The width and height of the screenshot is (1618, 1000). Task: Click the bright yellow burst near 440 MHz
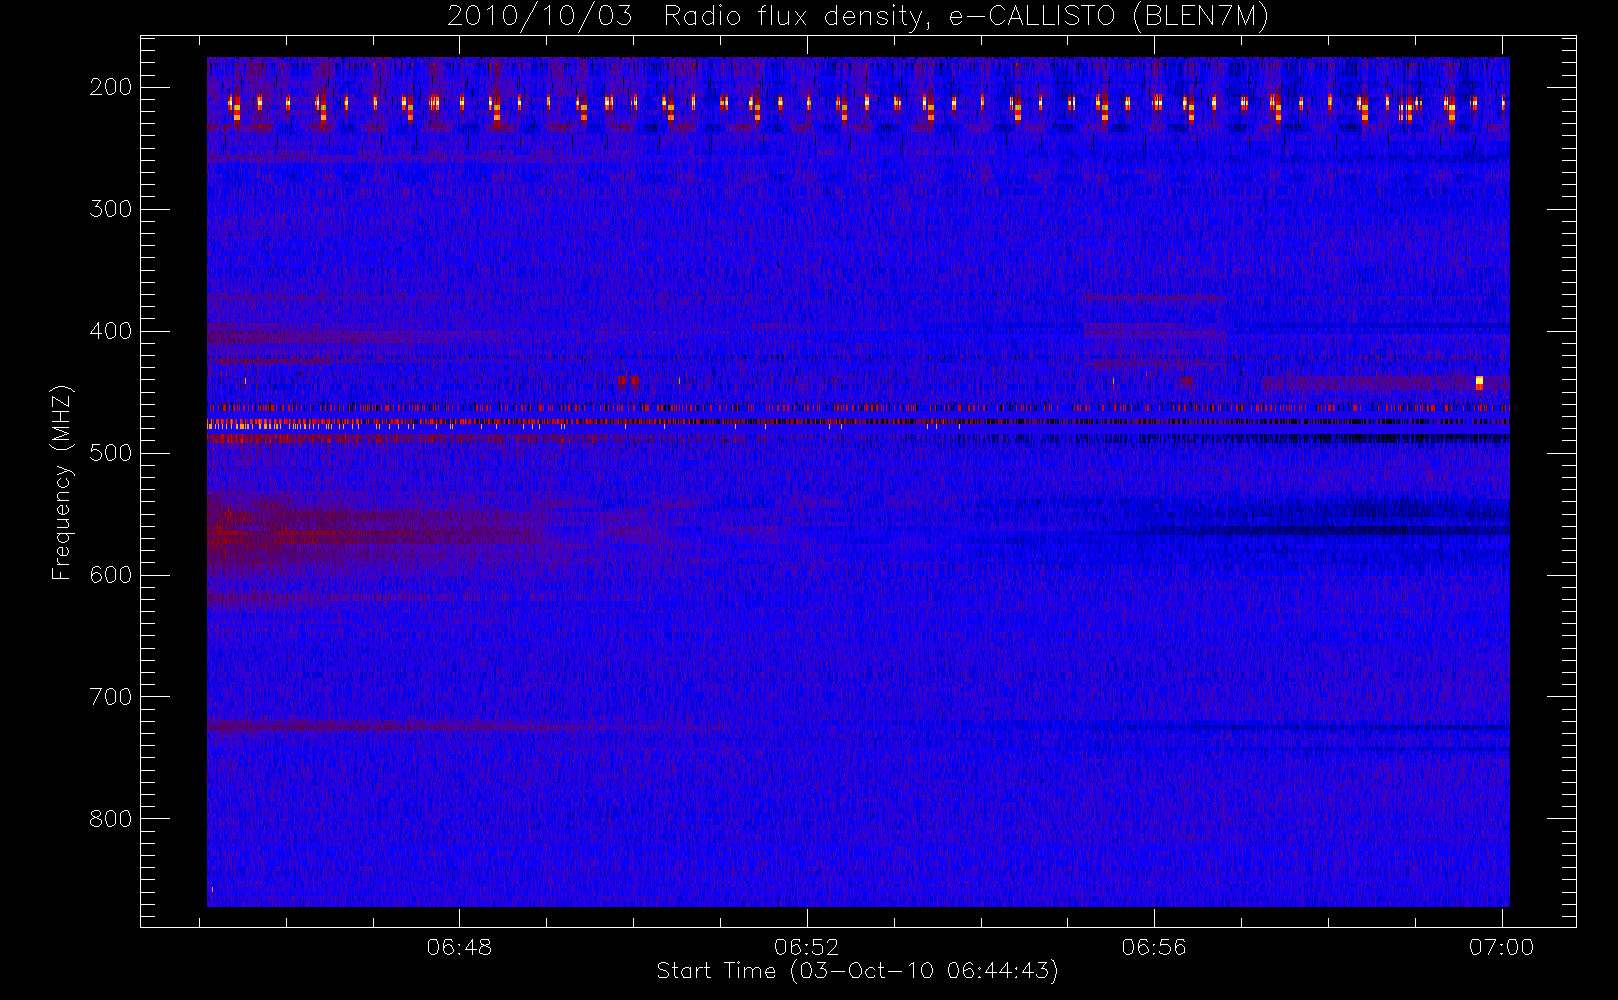(x=1479, y=382)
